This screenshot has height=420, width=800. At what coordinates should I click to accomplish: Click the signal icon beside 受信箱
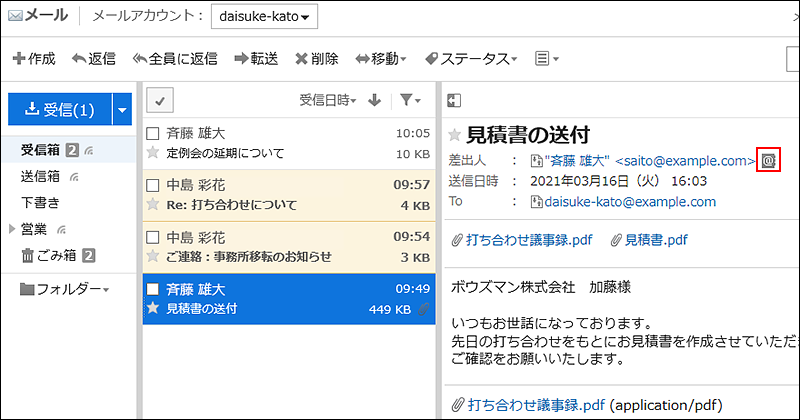pyautogui.click(x=89, y=151)
